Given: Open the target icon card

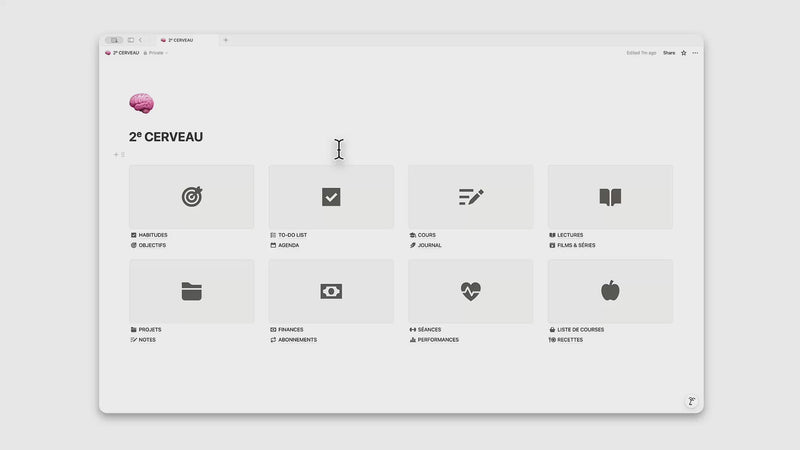Looking at the screenshot, I should click(191, 196).
